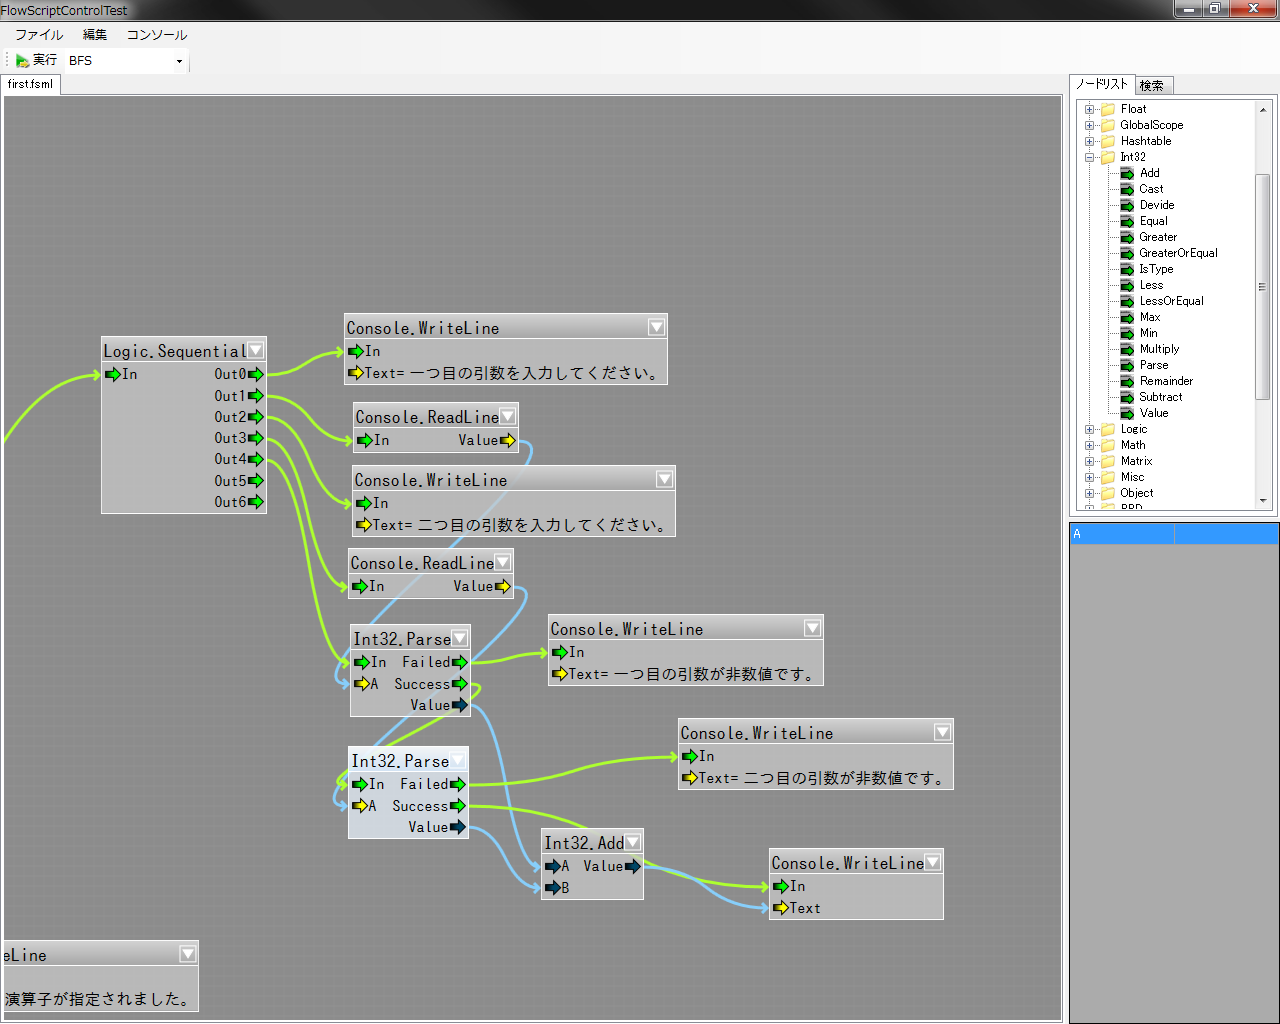Click the node list scrollbar down arrow
1280x1024 pixels.
coord(1263,501)
